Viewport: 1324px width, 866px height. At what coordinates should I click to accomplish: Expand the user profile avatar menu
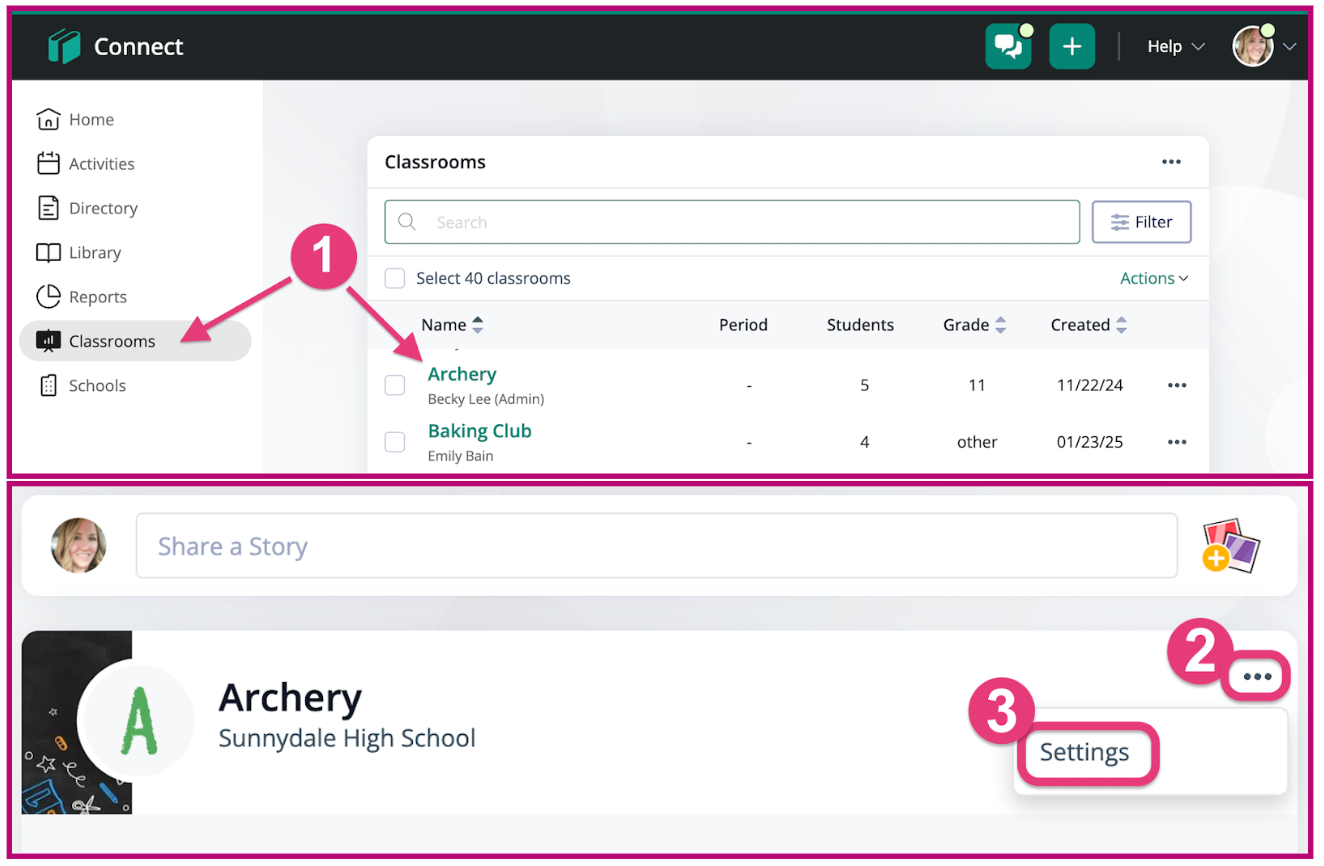(x=1262, y=47)
